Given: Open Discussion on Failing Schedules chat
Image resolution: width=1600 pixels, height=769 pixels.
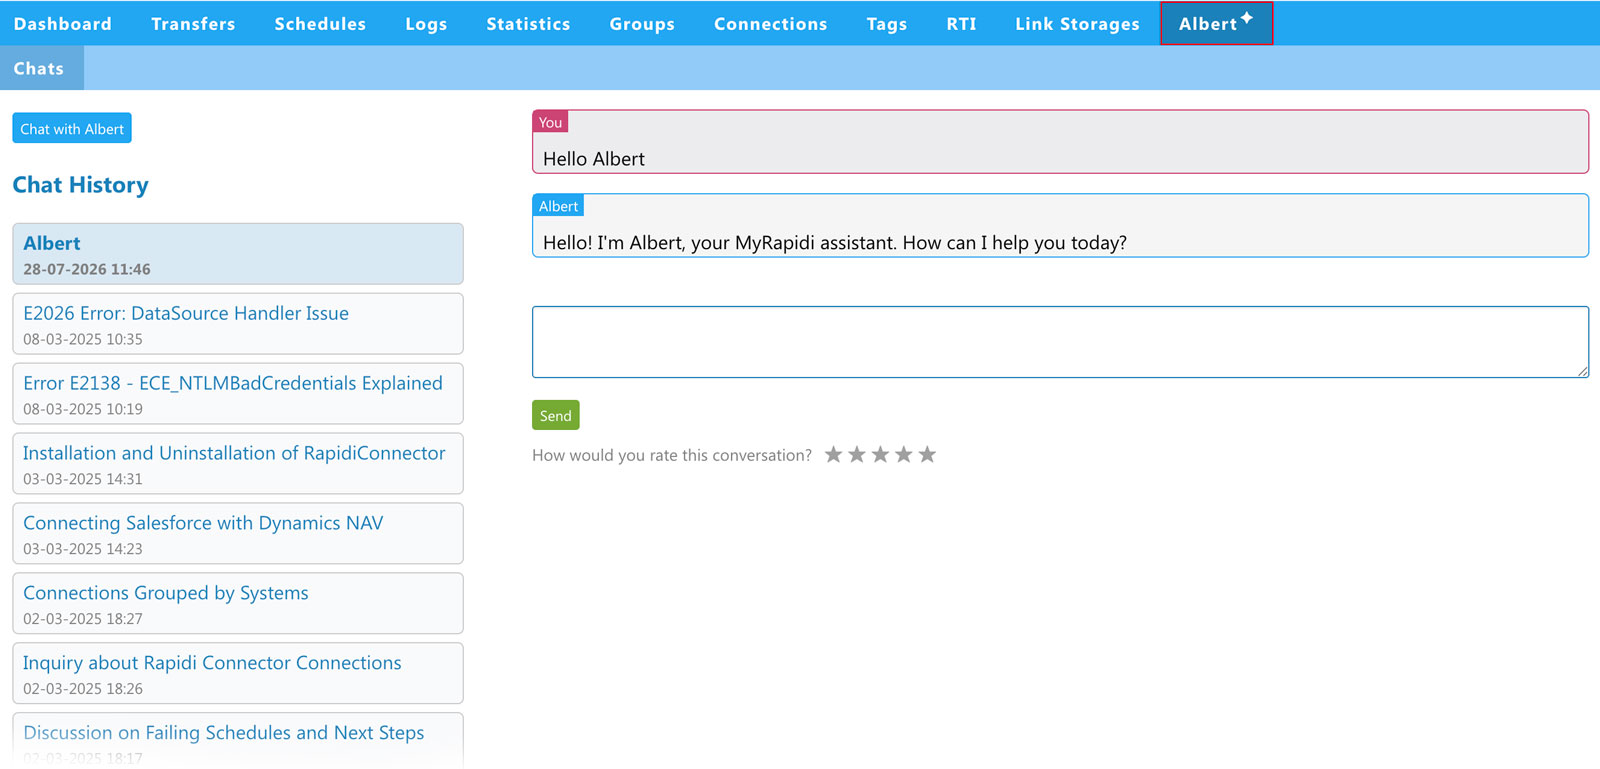Looking at the screenshot, I should [x=238, y=740].
